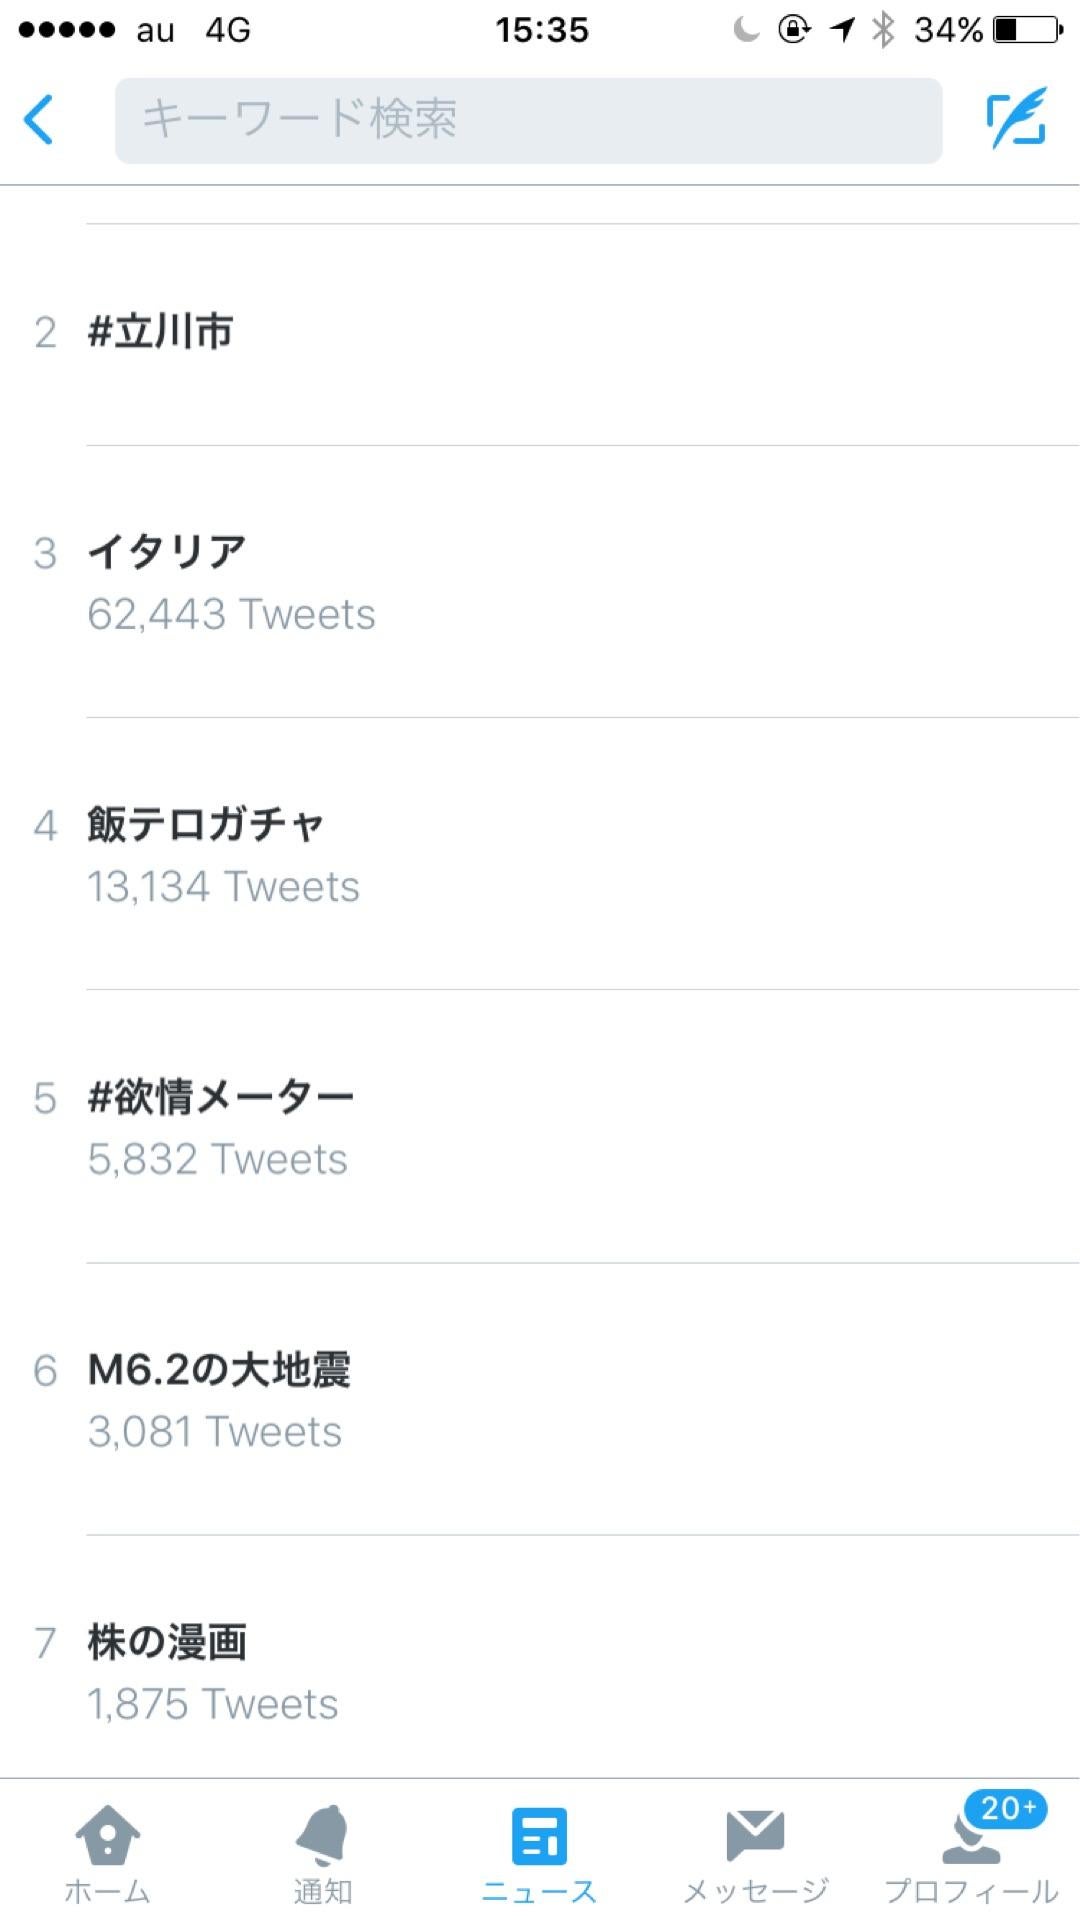Tap the 15:35 clock in status bar
Image resolution: width=1080 pixels, height=1920 pixels.
[x=541, y=30]
